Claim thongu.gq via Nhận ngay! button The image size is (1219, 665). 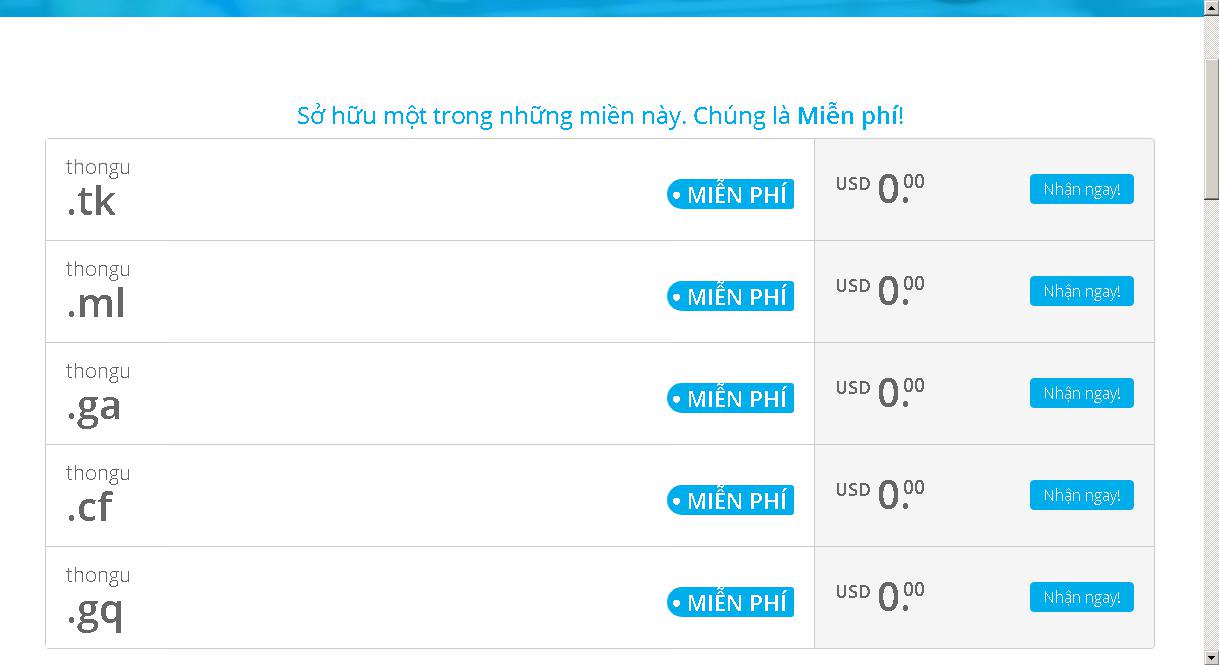point(1081,597)
